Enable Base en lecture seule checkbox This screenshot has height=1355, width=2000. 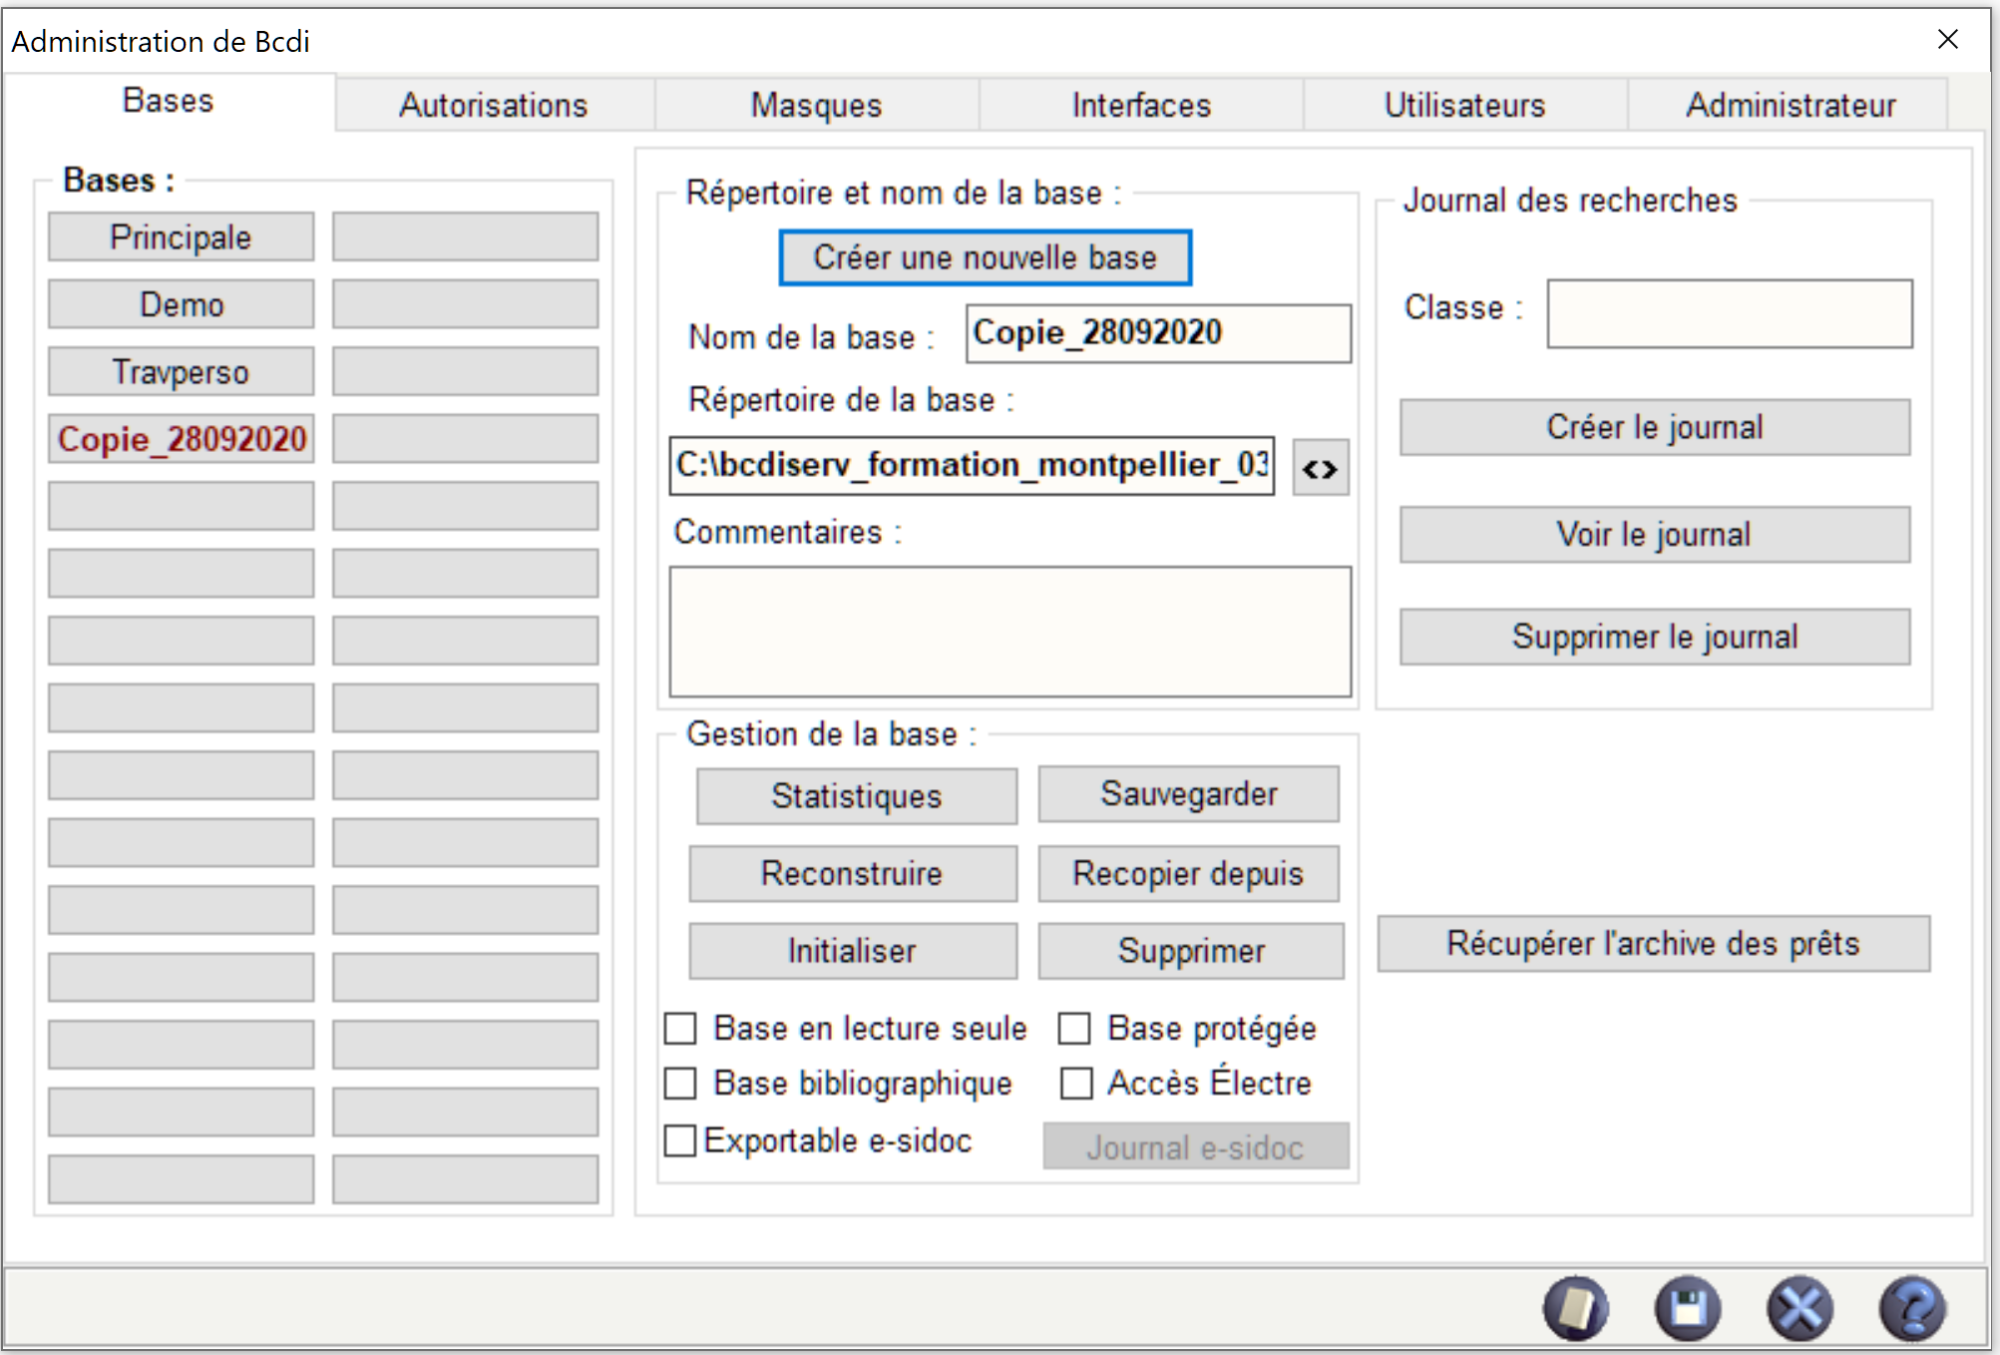click(x=680, y=1028)
